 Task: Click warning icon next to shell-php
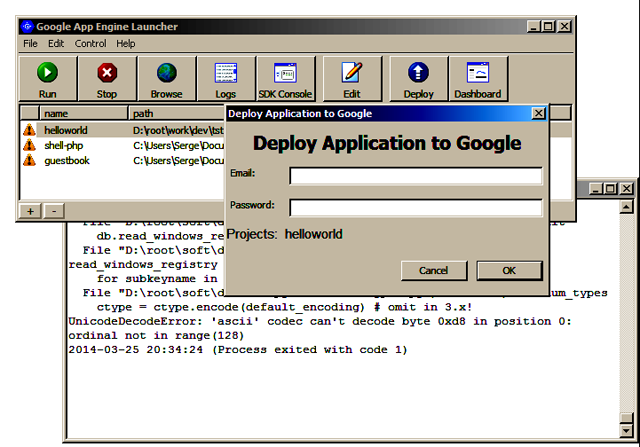[x=29, y=145]
